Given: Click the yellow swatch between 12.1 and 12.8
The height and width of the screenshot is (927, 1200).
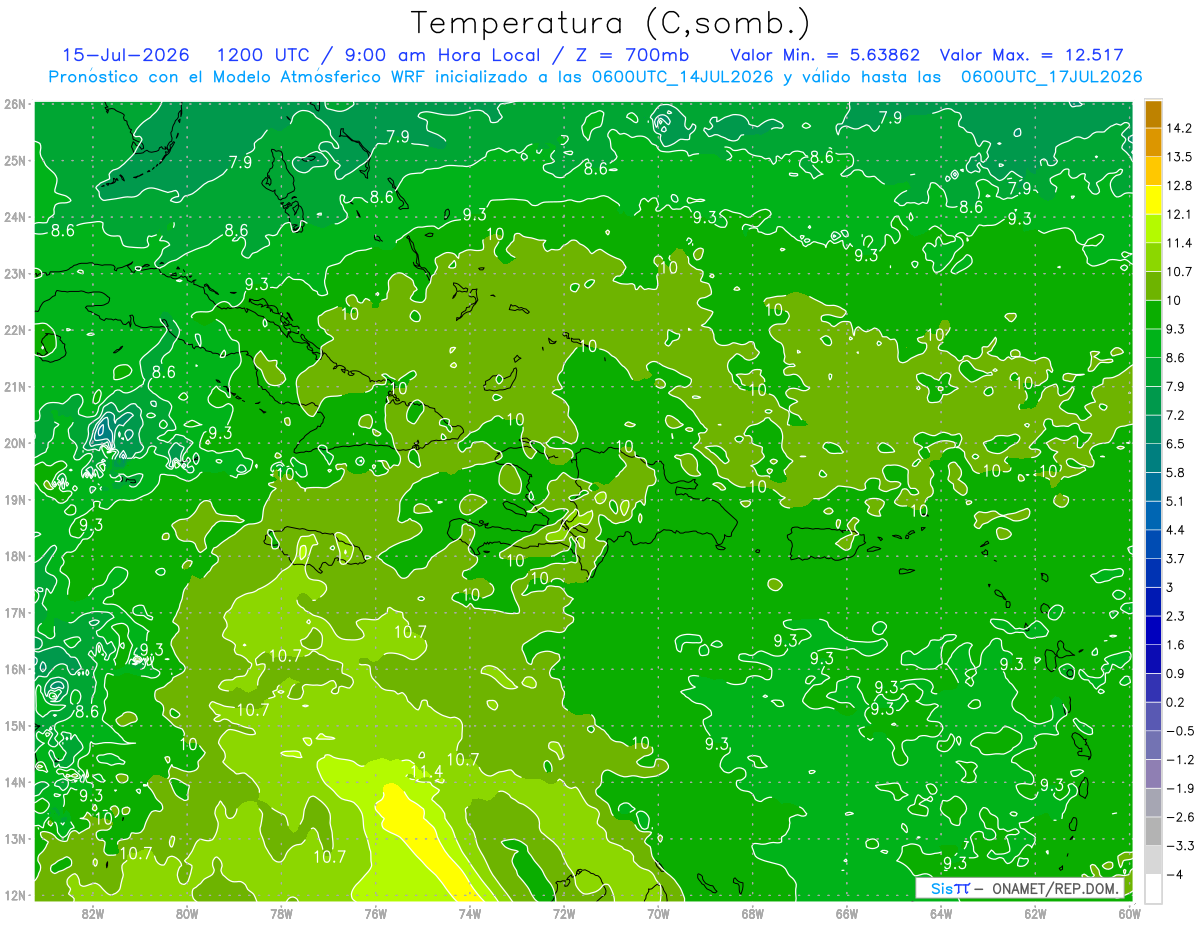Looking at the screenshot, I should 1153,199.
